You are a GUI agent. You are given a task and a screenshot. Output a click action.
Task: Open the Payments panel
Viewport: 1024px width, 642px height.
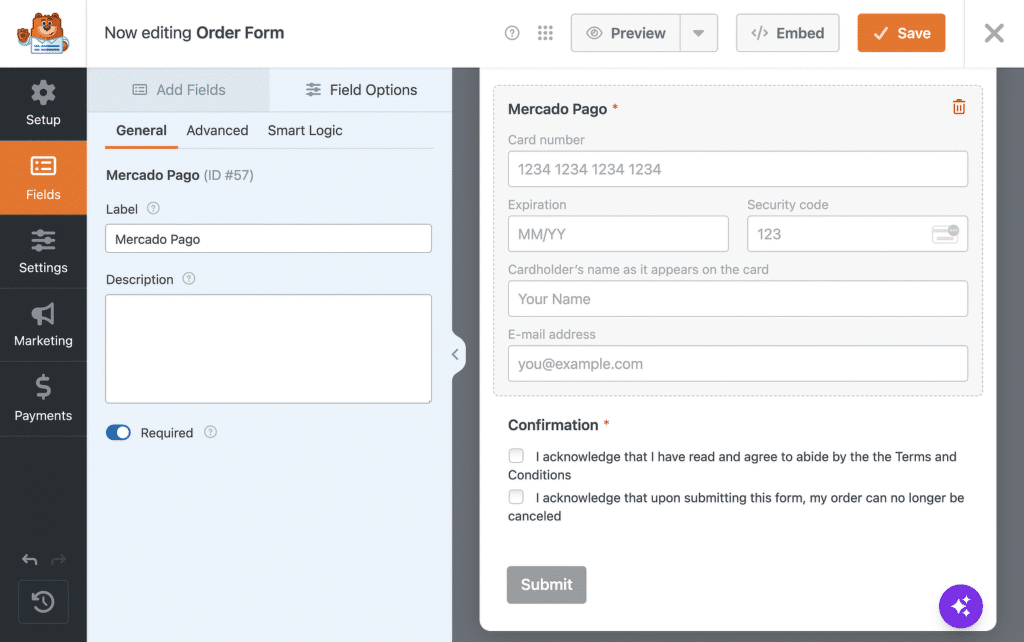pos(43,398)
